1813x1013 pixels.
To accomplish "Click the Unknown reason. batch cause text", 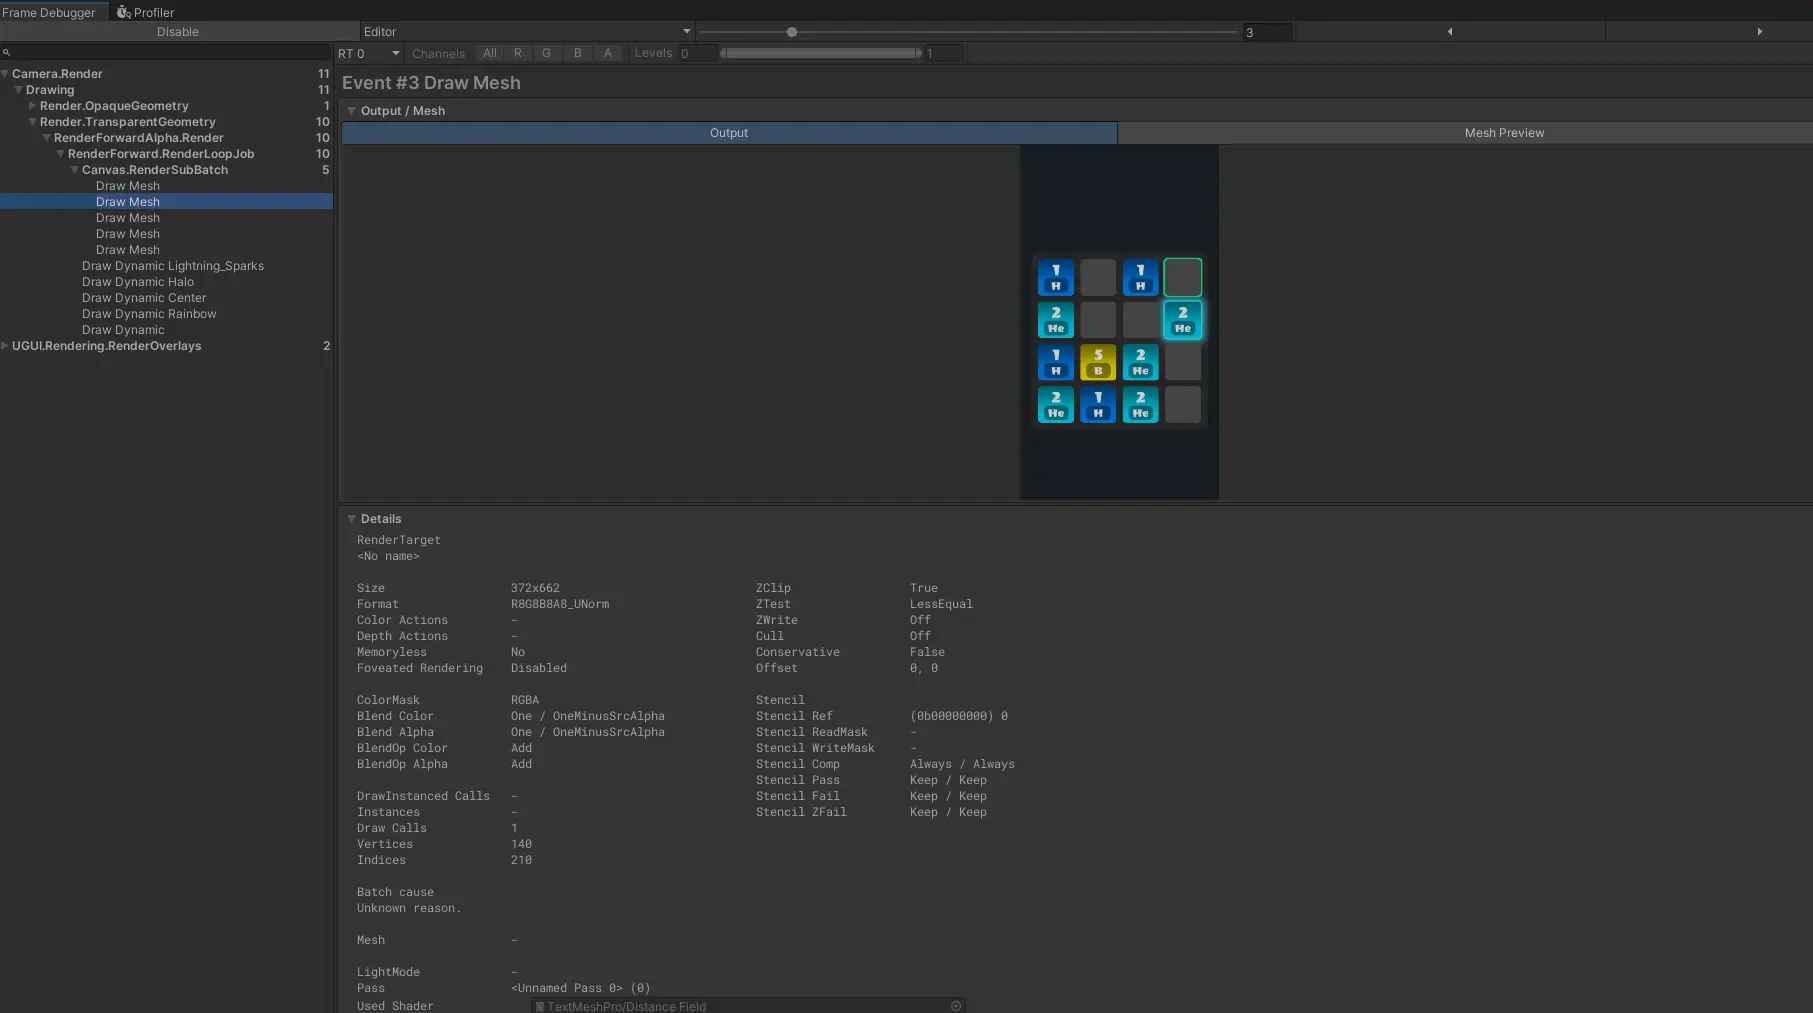I will (409, 908).
